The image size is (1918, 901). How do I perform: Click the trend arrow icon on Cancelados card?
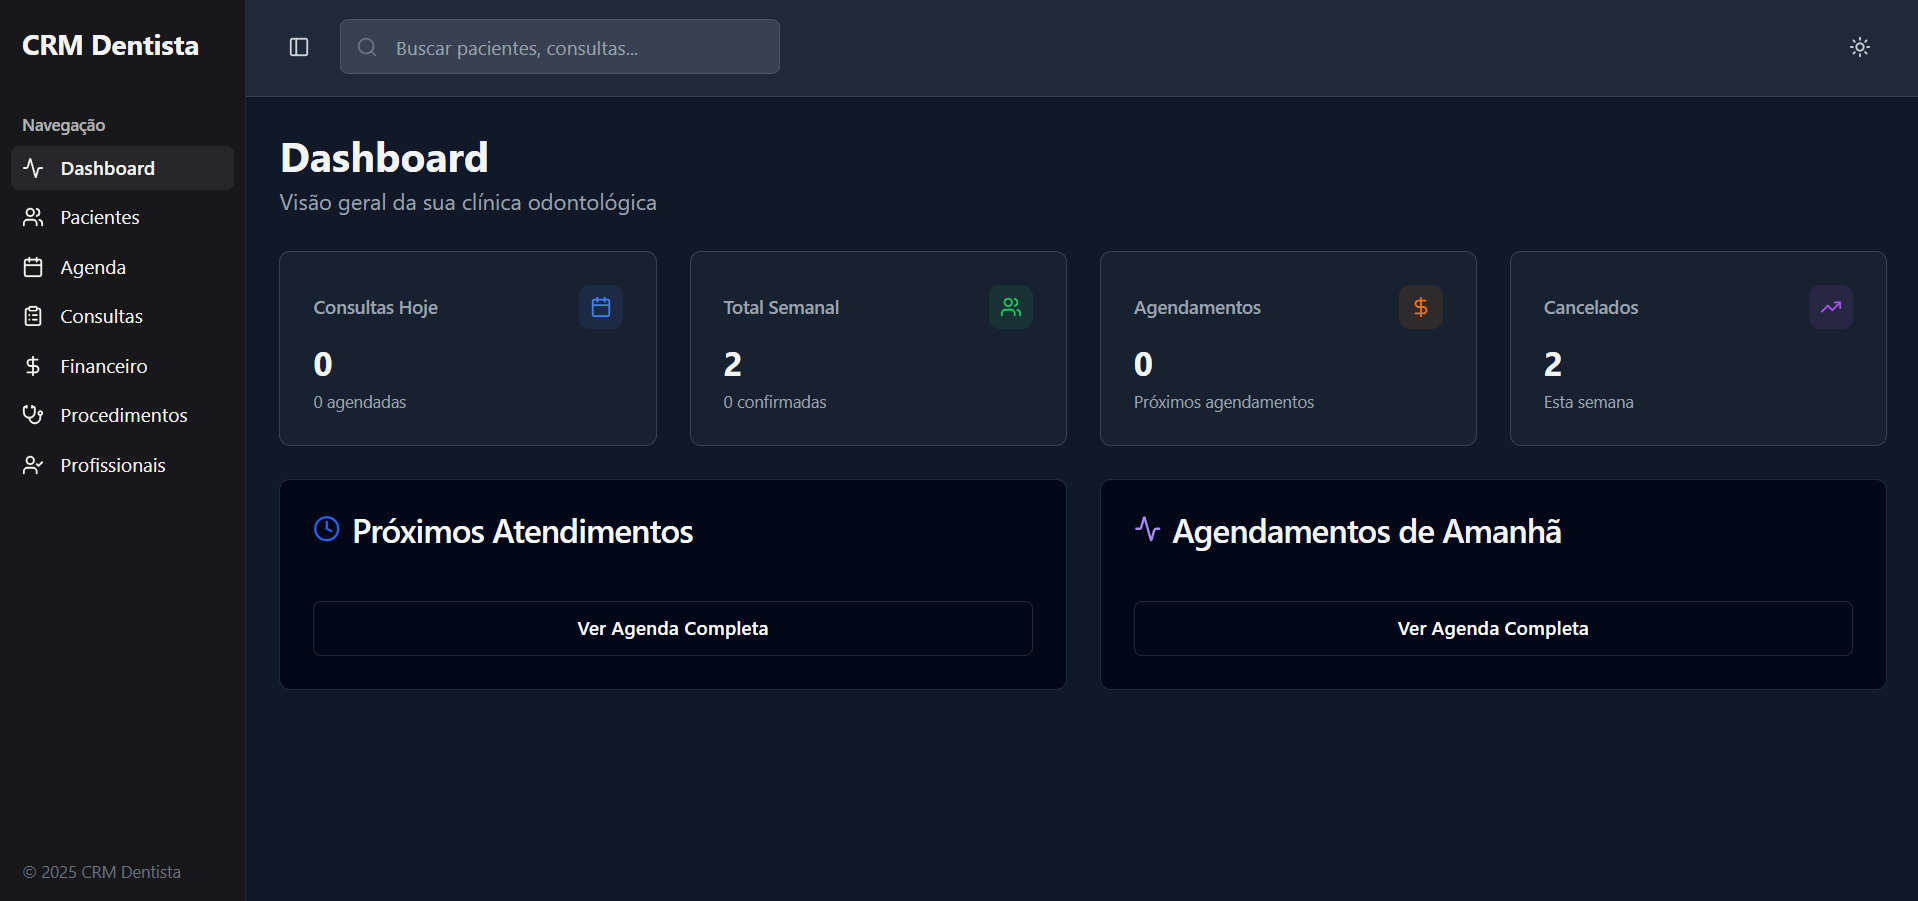pyautogui.click(x=1830, y=307)
